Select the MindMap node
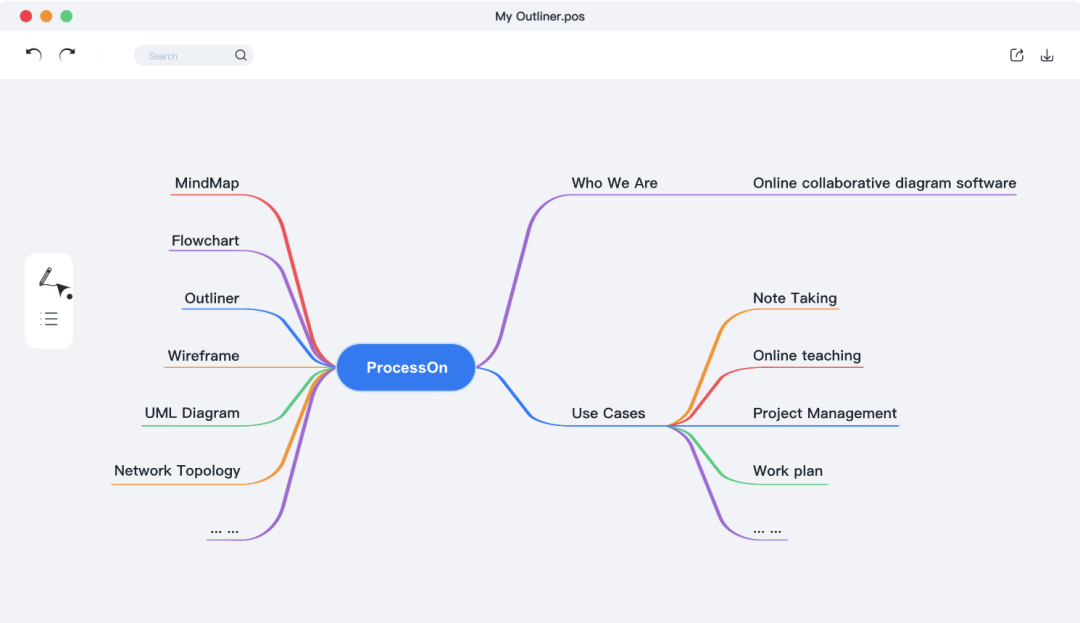The width and height of the screenshot is (1080, 623). coord(207,183)
